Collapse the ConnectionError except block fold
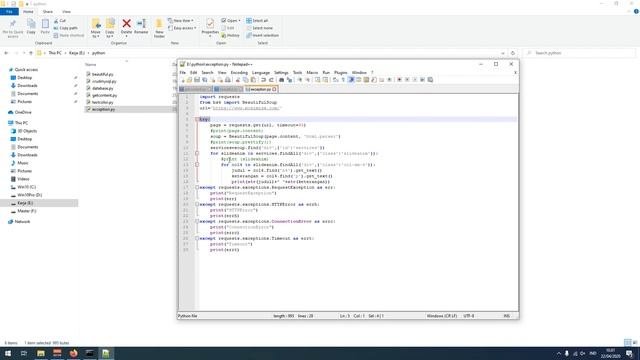This screenshot has height=360, width=640. point(197,221)
